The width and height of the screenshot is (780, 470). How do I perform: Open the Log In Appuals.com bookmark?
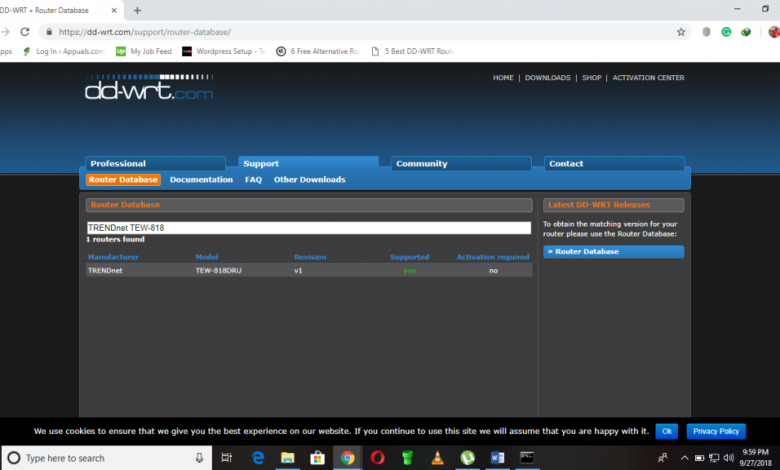click(64, 51)
